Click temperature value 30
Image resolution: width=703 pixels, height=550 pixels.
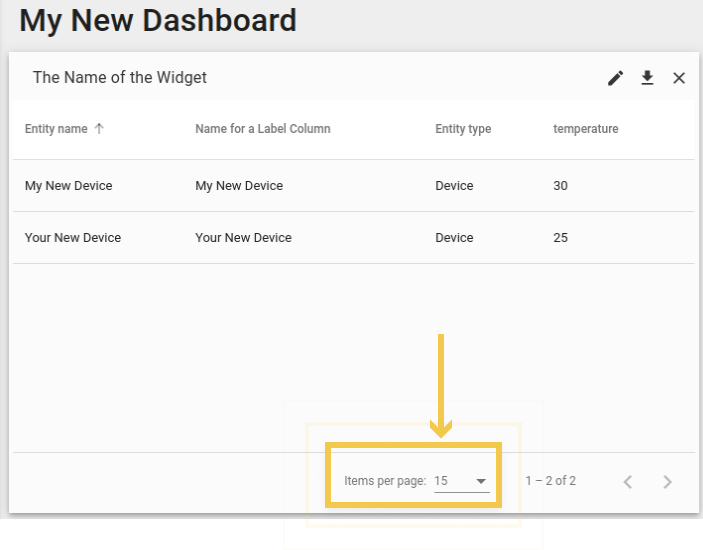tap(560, 186)
